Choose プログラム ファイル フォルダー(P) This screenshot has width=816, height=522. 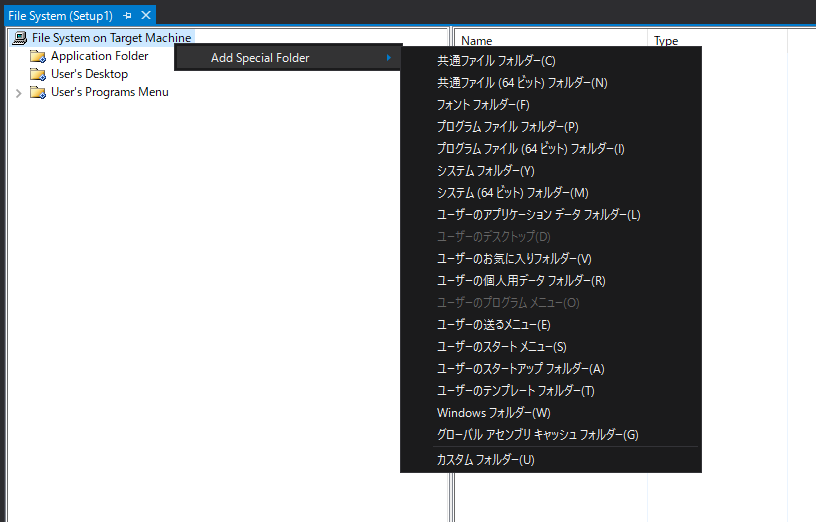(x=551, y=127)
